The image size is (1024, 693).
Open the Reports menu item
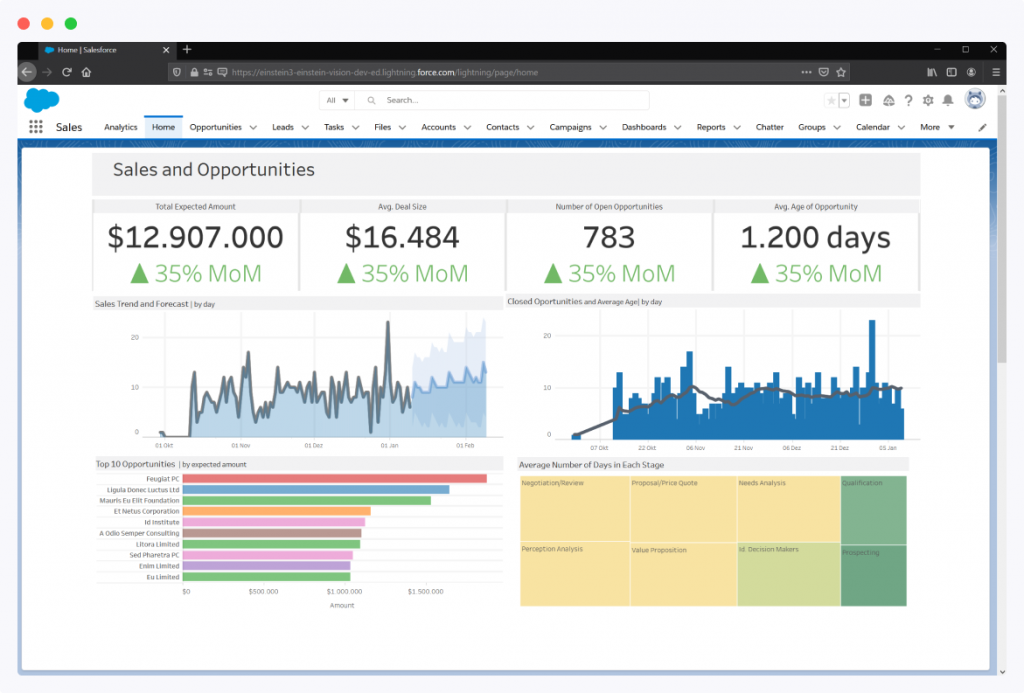(x=711, y=127)
